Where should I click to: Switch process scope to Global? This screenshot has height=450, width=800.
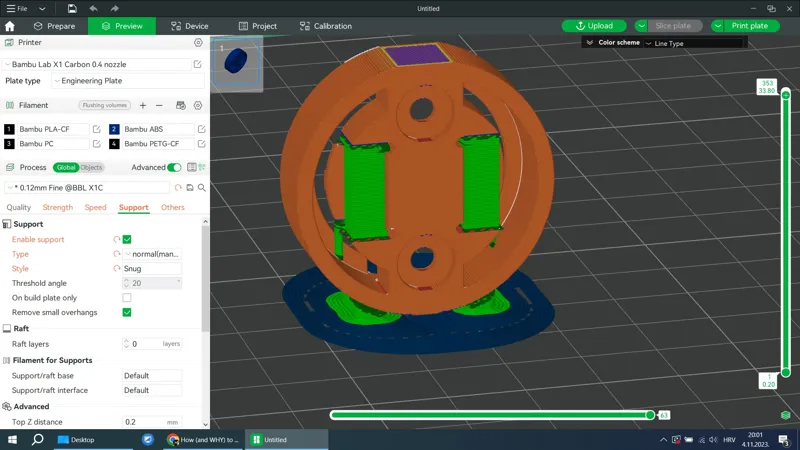(66, 167)
